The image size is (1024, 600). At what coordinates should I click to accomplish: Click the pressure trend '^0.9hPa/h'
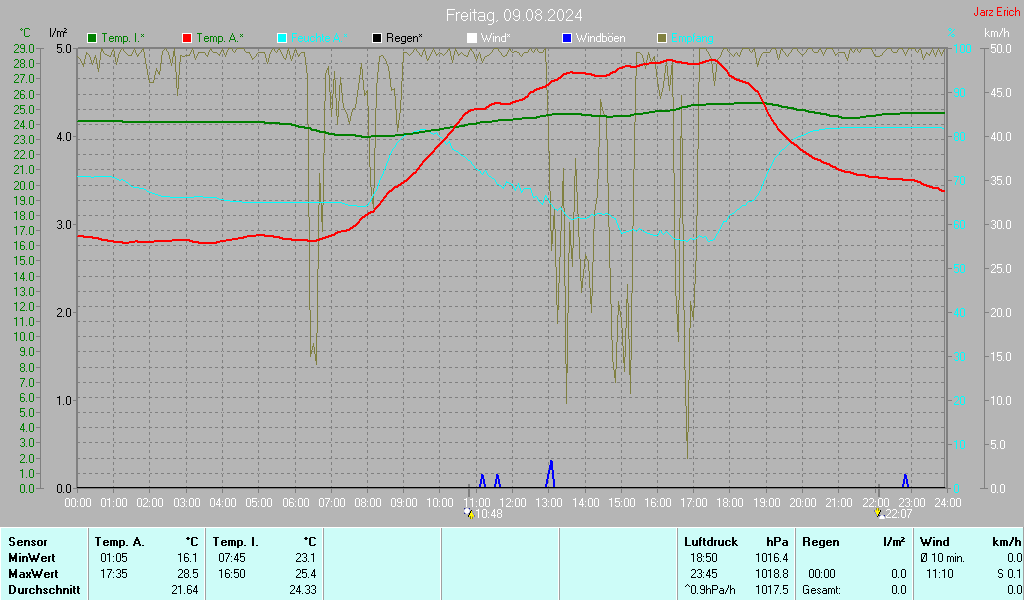point(709,590)
